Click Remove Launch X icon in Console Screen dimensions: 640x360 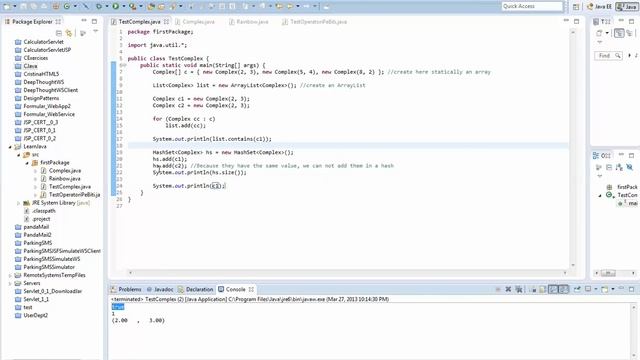tap(508, 289)
